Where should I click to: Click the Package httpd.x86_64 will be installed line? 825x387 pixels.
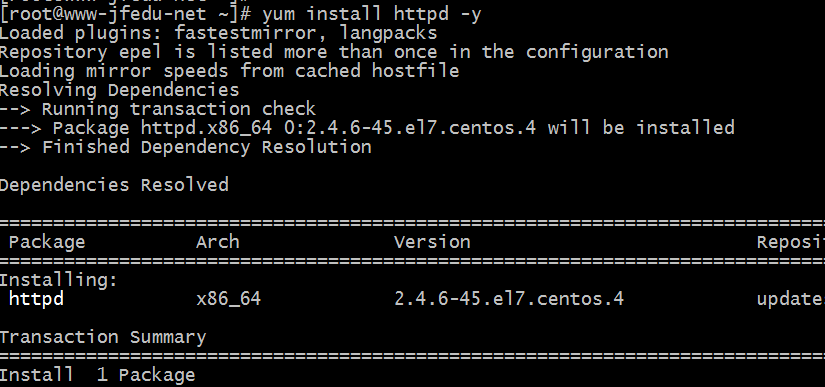pyautogui.click(x=367, y=128)
